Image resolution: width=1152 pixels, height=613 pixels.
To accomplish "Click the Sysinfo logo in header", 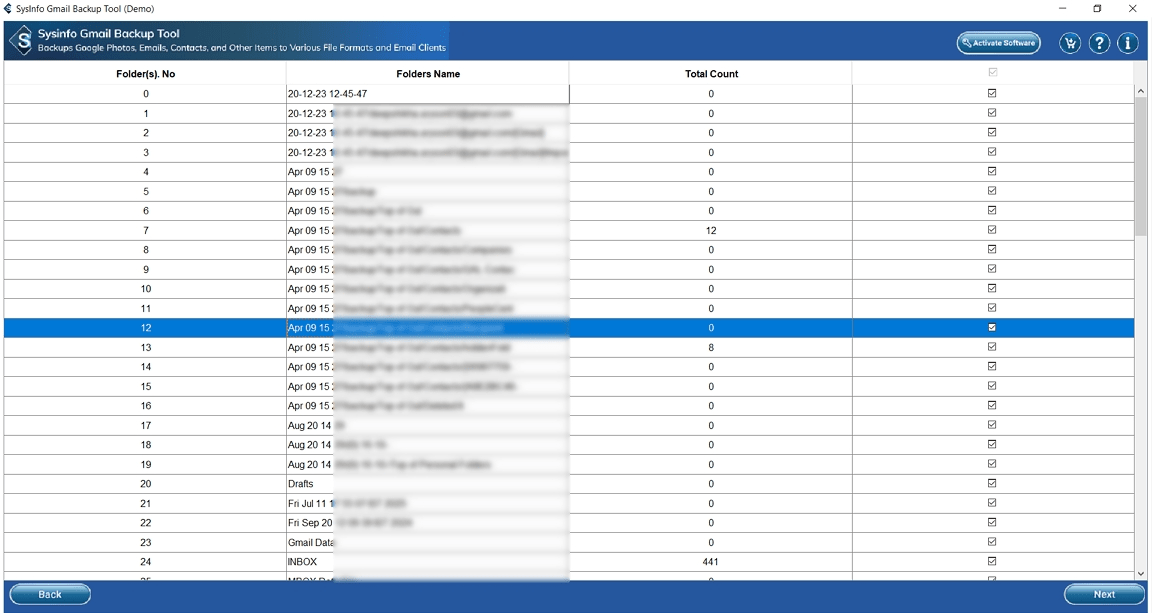I will click(x=23, y=40).
